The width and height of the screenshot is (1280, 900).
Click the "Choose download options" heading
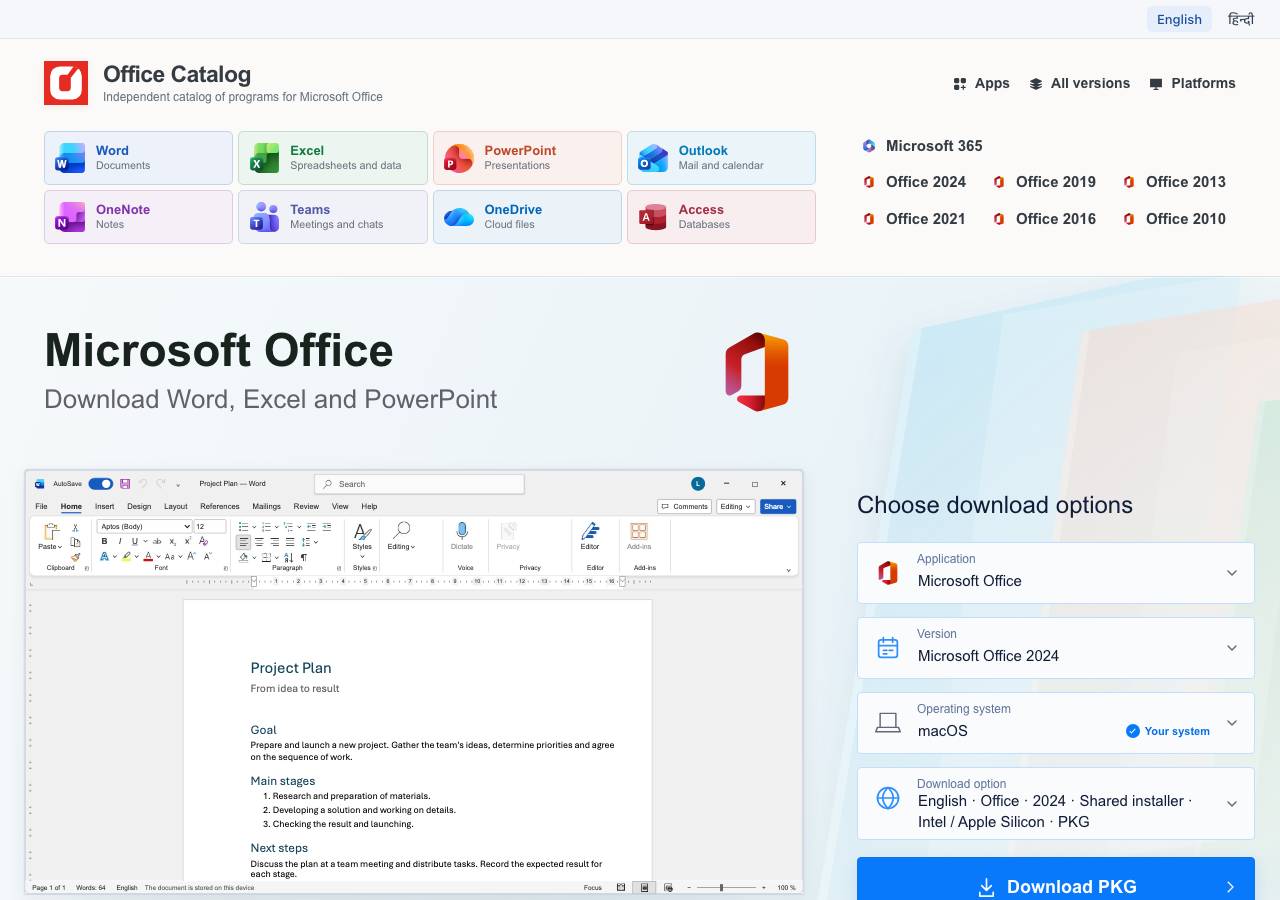pyautogui.click(x=995, y=505)
